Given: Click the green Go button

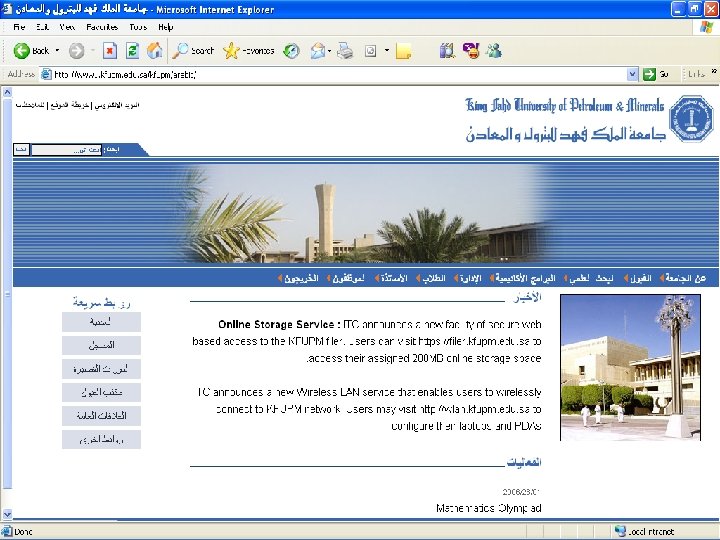Looking at the screenshot, I should 656,74.
